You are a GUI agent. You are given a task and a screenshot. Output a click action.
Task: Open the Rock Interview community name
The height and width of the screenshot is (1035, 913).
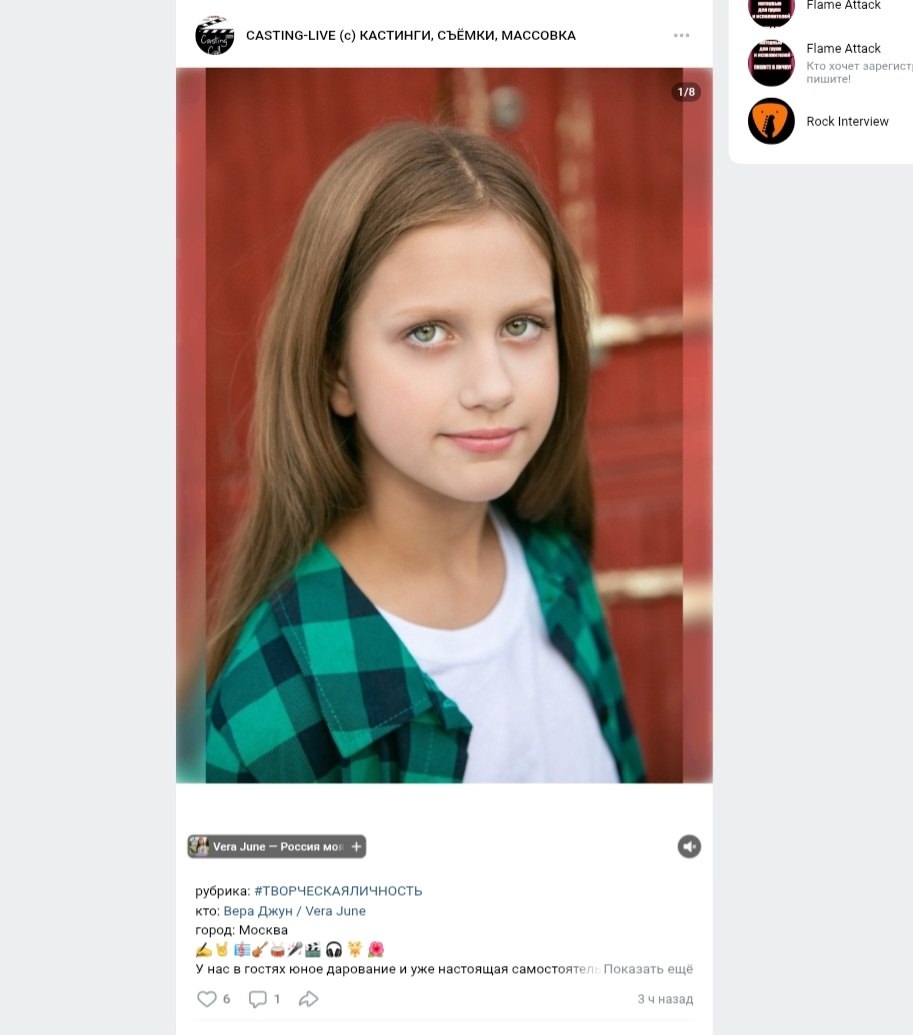click(847, 121)
